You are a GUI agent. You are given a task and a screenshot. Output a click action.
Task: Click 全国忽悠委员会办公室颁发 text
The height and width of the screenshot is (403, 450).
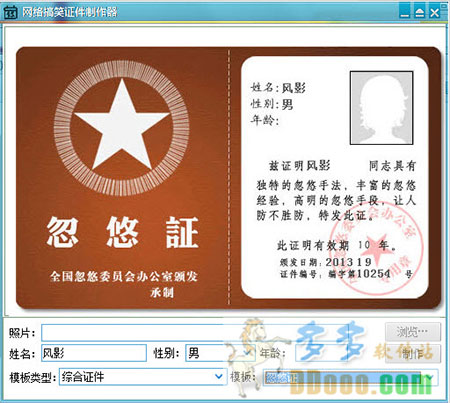pos(124,276)
